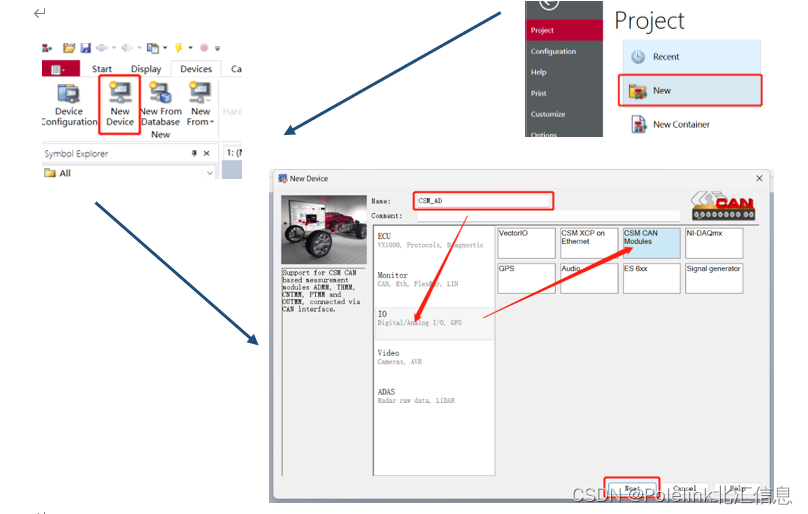Choose the Signal generator device tile
808x514 pixels.
(714, 278)
